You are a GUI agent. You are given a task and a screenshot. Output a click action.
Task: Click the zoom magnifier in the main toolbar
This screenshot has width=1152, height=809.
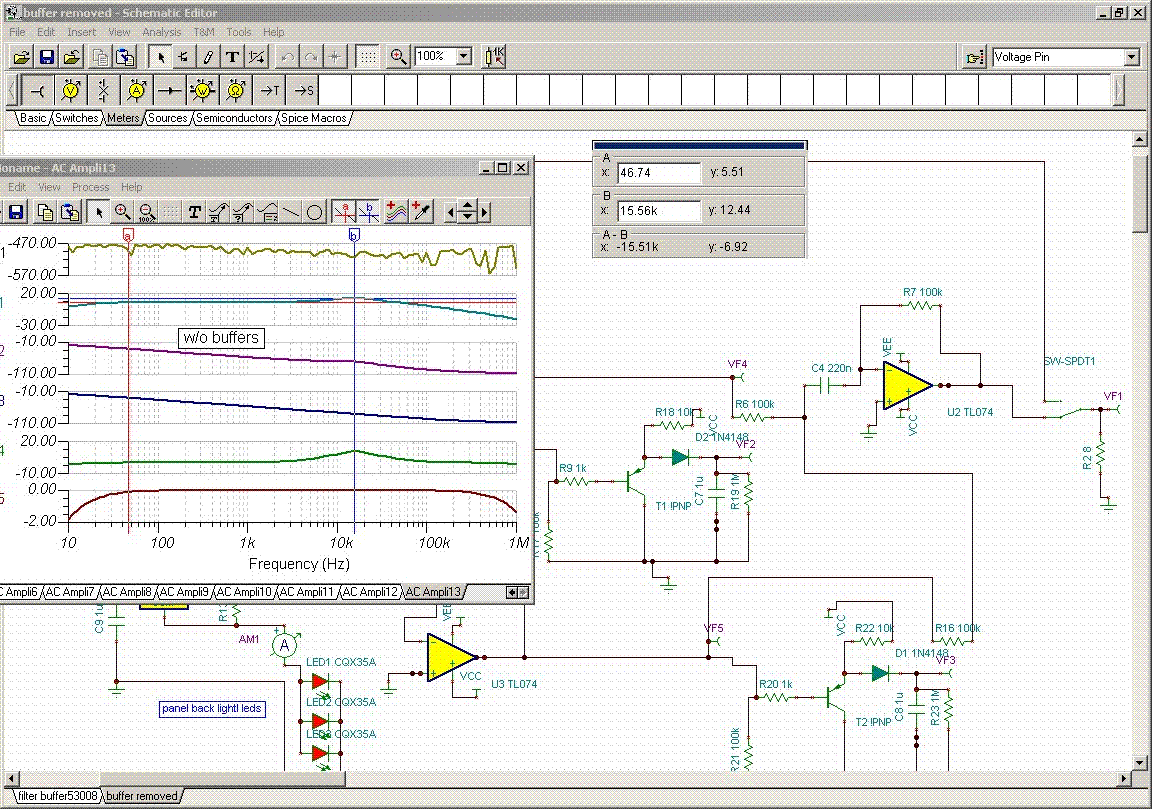(x=398, y=57)
